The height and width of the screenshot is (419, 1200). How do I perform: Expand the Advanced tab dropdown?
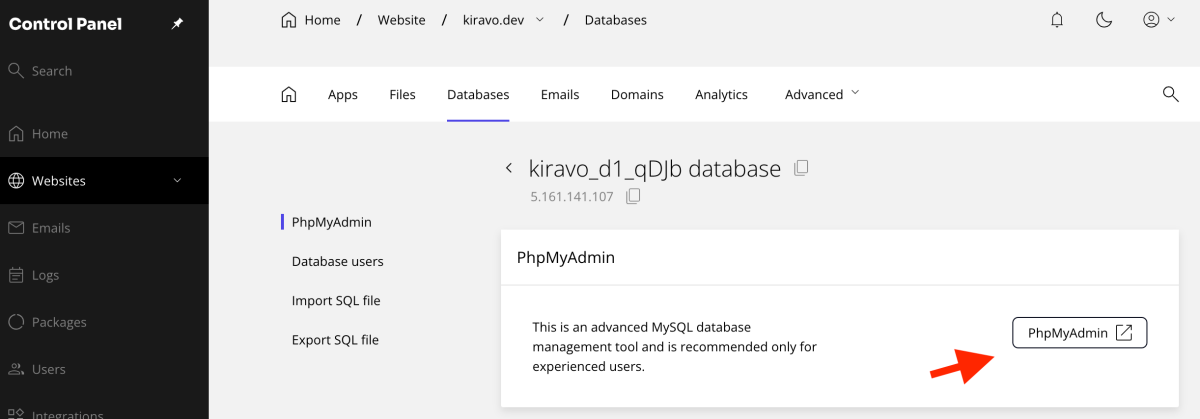pyautogui.click(x=822, y=95)
